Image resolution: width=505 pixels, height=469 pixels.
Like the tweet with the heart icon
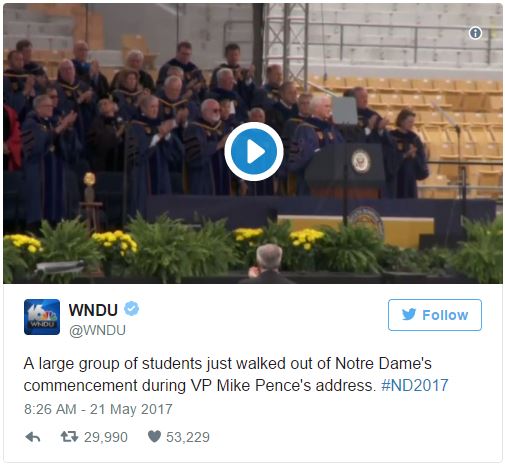154,436
